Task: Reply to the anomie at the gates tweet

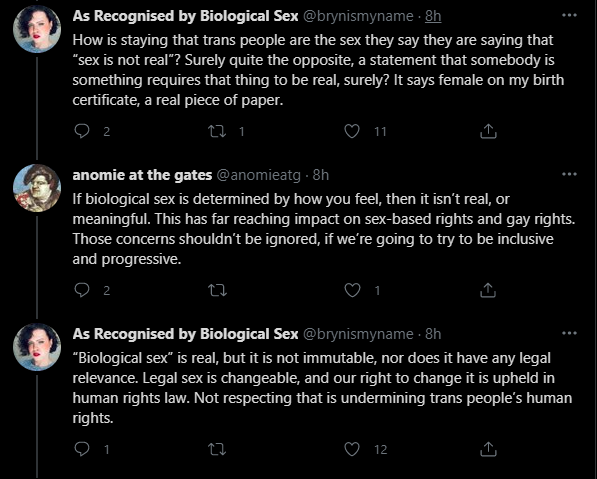Action: [81, 291]
